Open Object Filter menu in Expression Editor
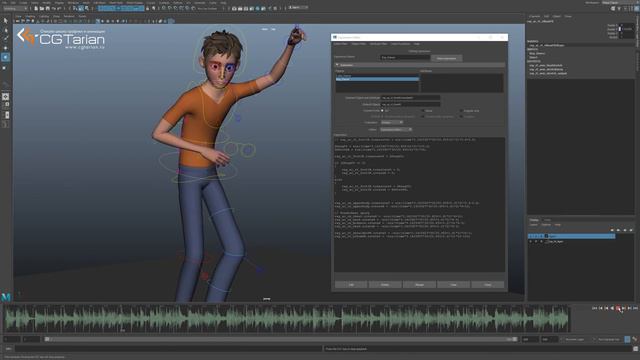The height and width of the screenshot is (360, 640). pyautogui.click(x=359, y=44)
